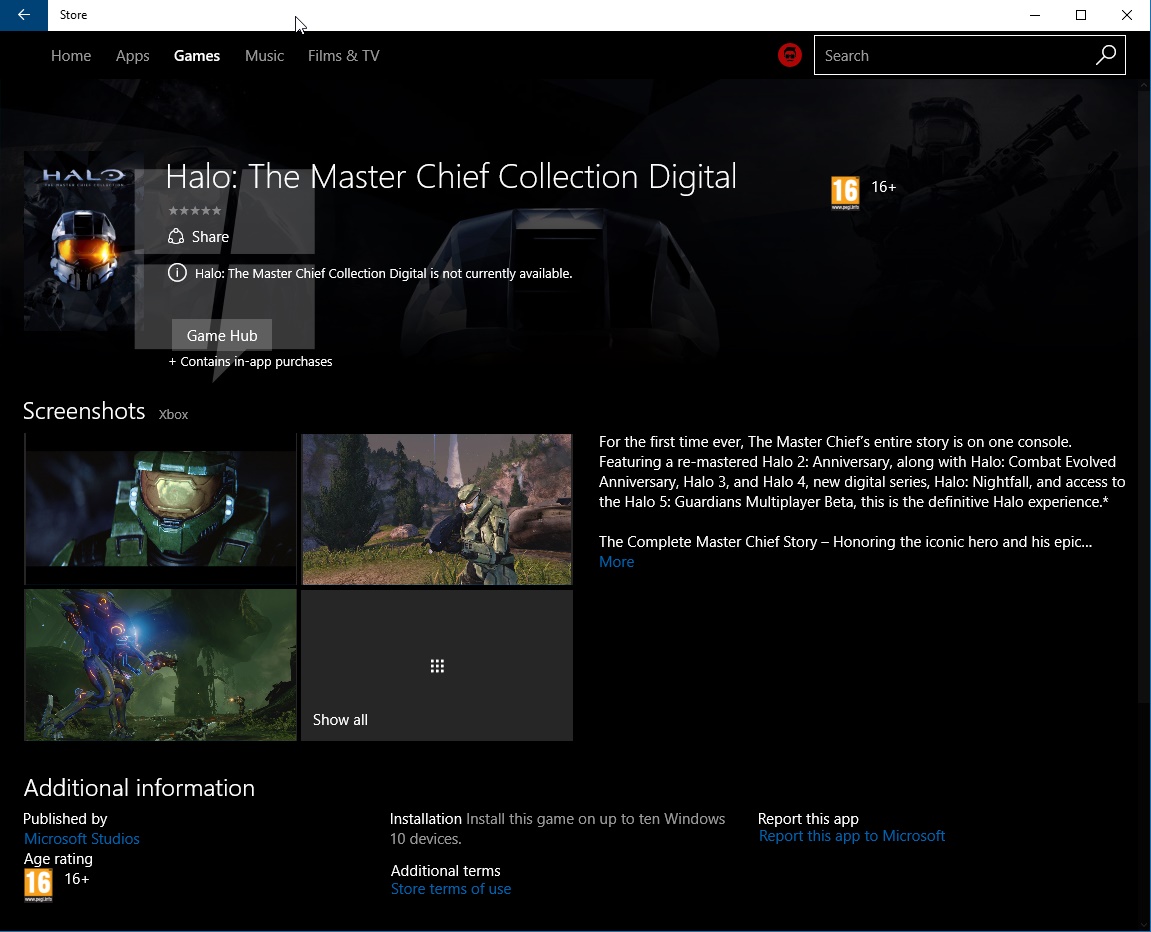Open the blue alien creature screenshot
Viewport: 1151px width, 932px height.
coord(160,665)
